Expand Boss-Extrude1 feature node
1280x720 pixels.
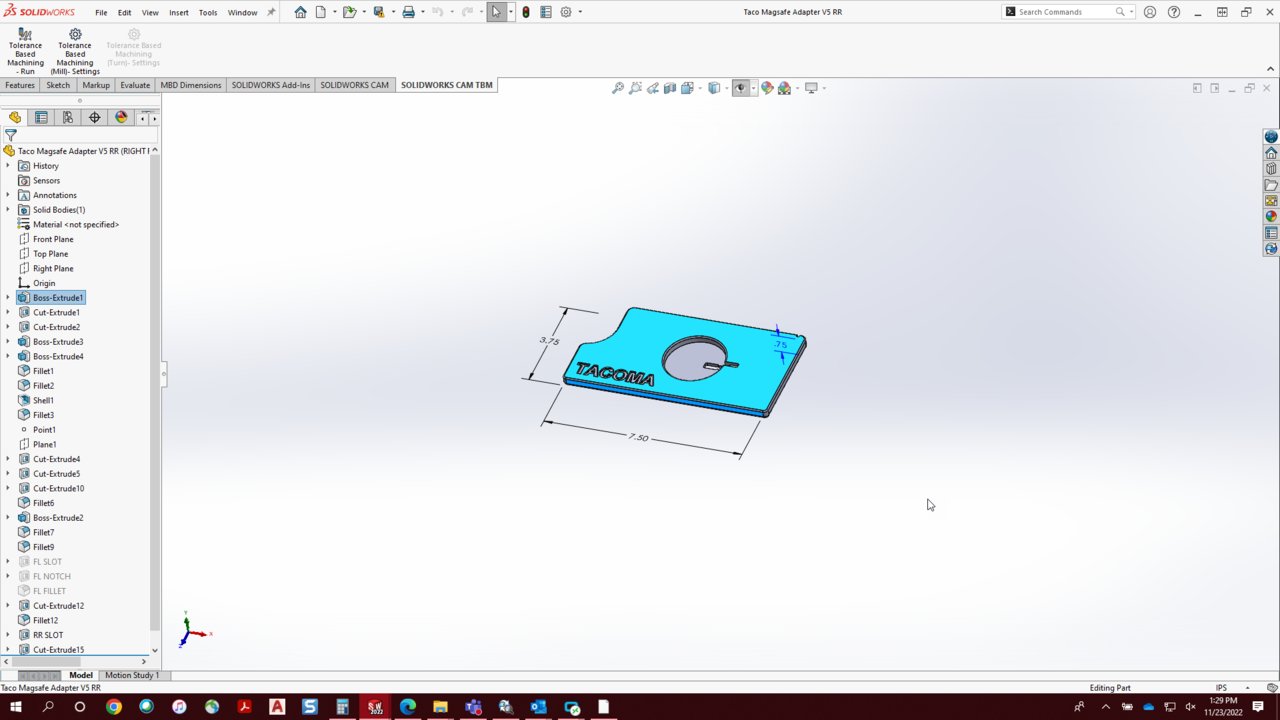8,298
